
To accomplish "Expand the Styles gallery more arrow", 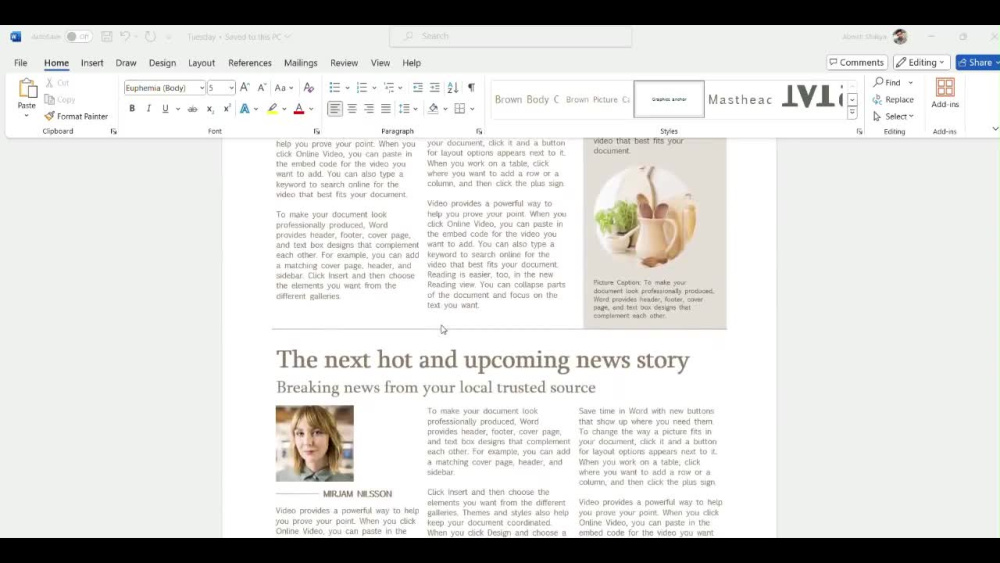I will (852, 113).
